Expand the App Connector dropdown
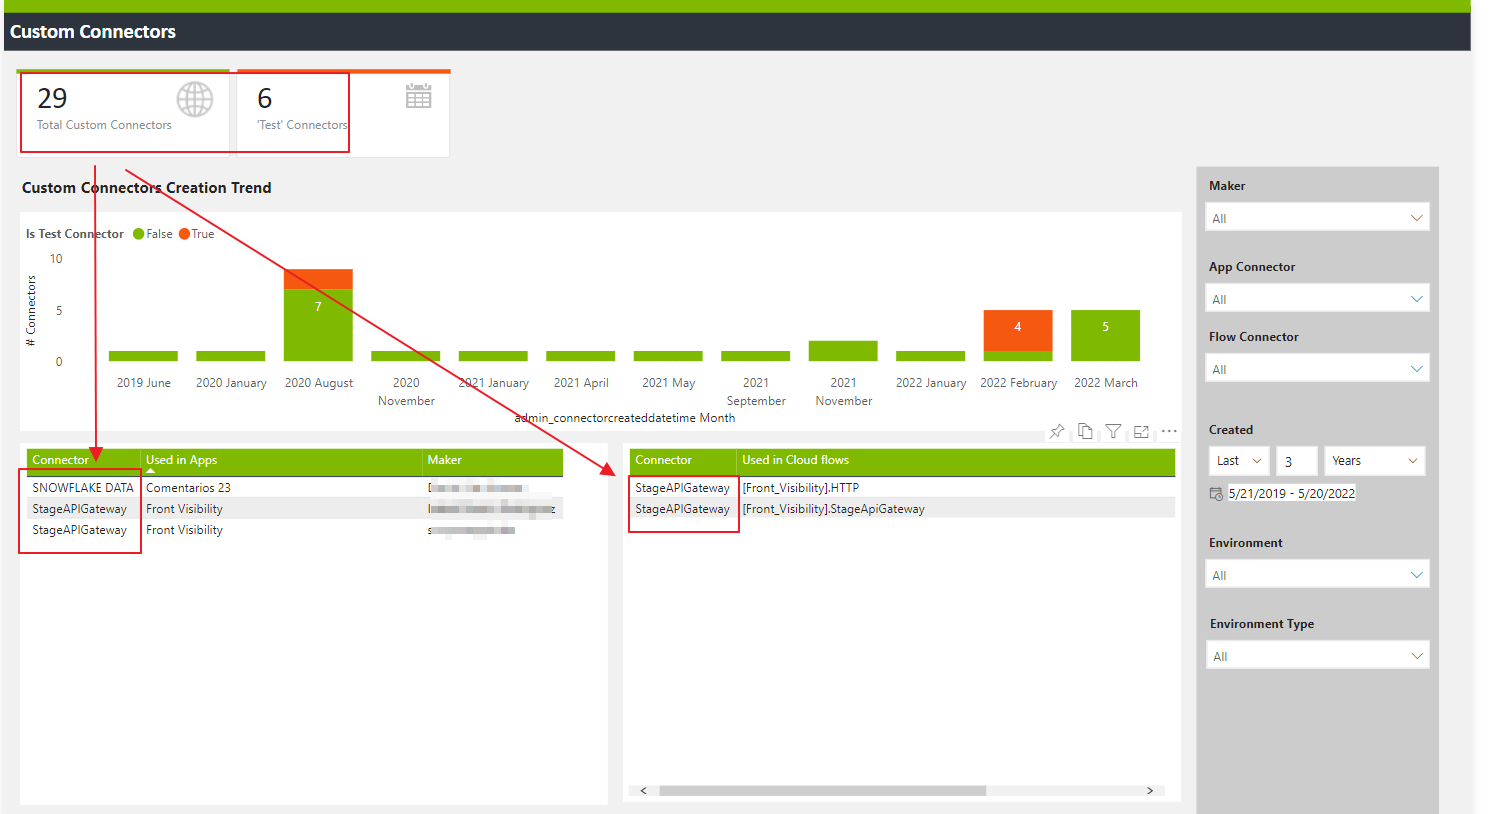Screen dimensions: 1504x814 1317,297
